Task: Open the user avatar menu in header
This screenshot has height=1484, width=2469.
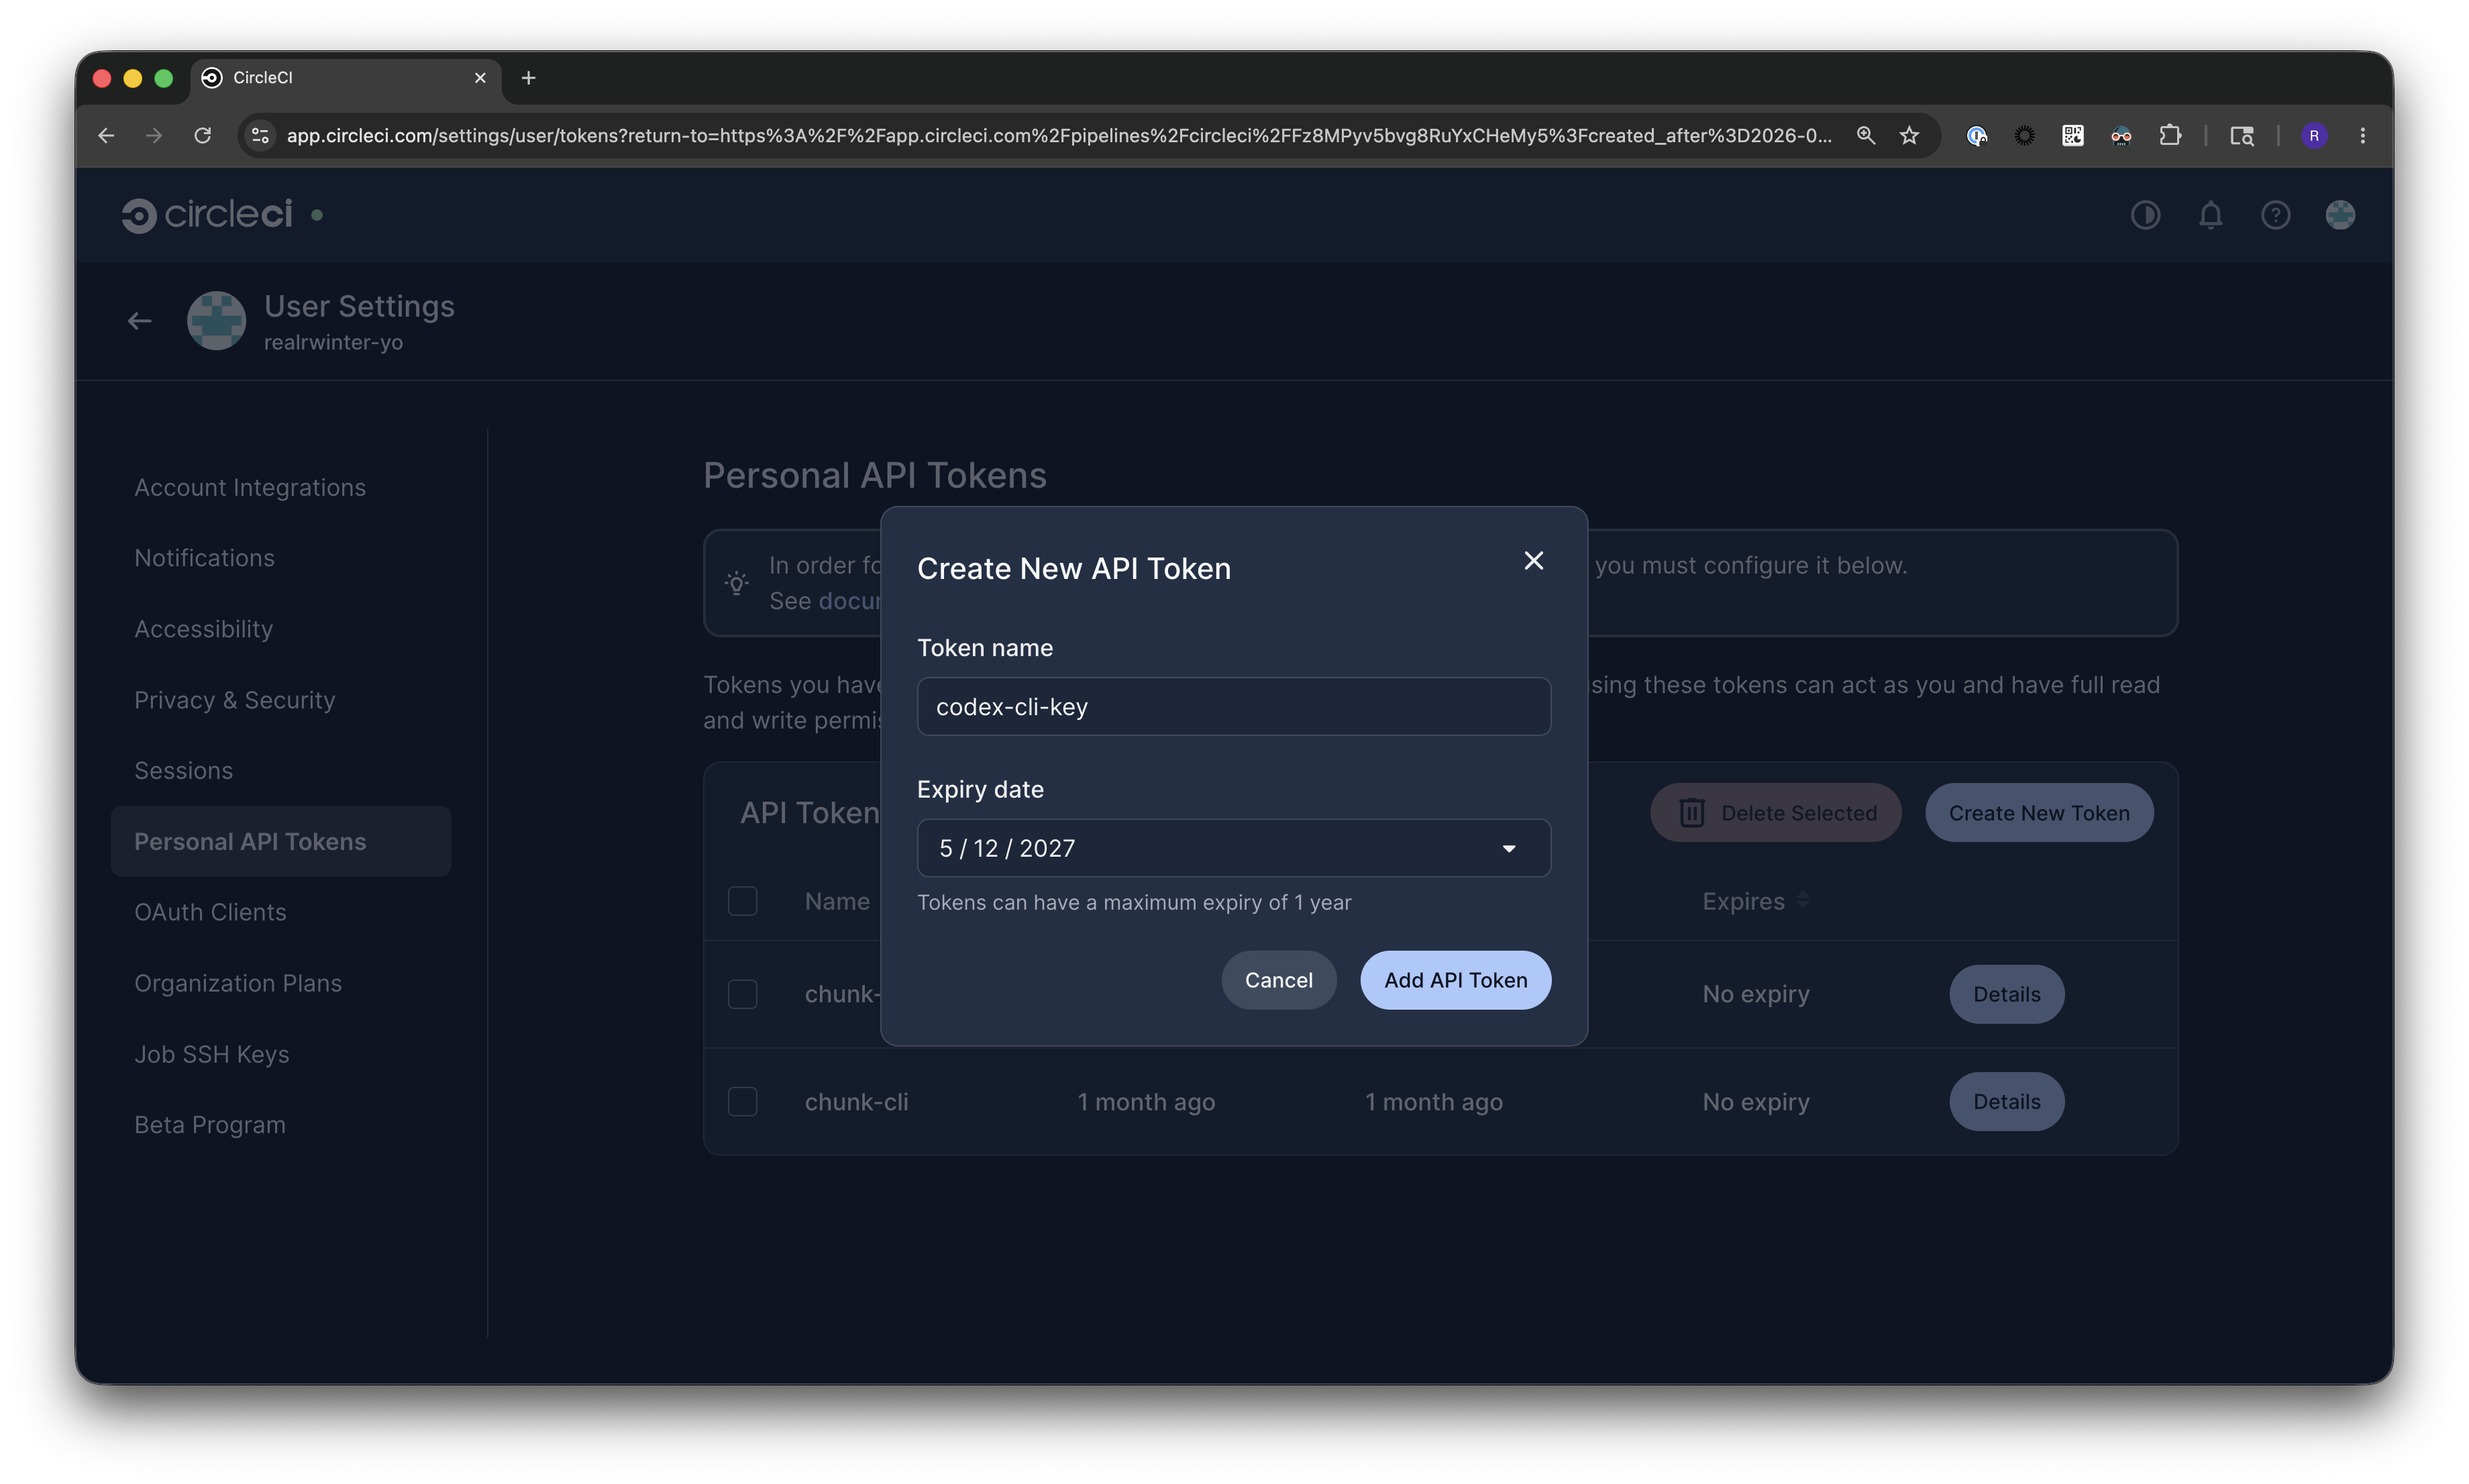Action: [x=2340, y=215]
